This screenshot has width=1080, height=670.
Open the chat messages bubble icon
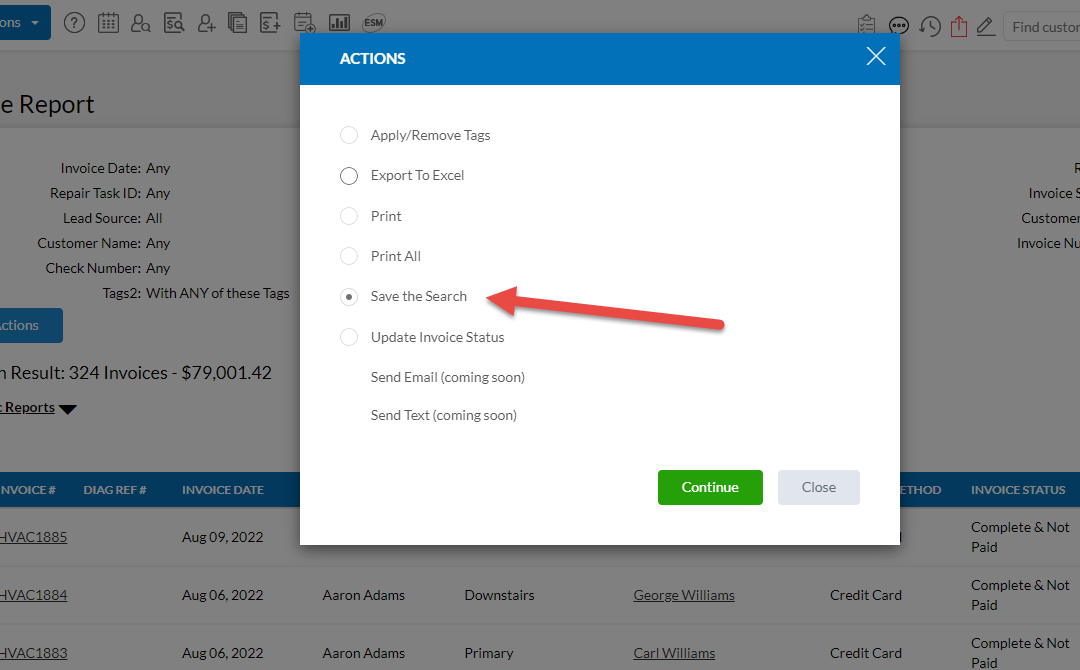(898, 26)
